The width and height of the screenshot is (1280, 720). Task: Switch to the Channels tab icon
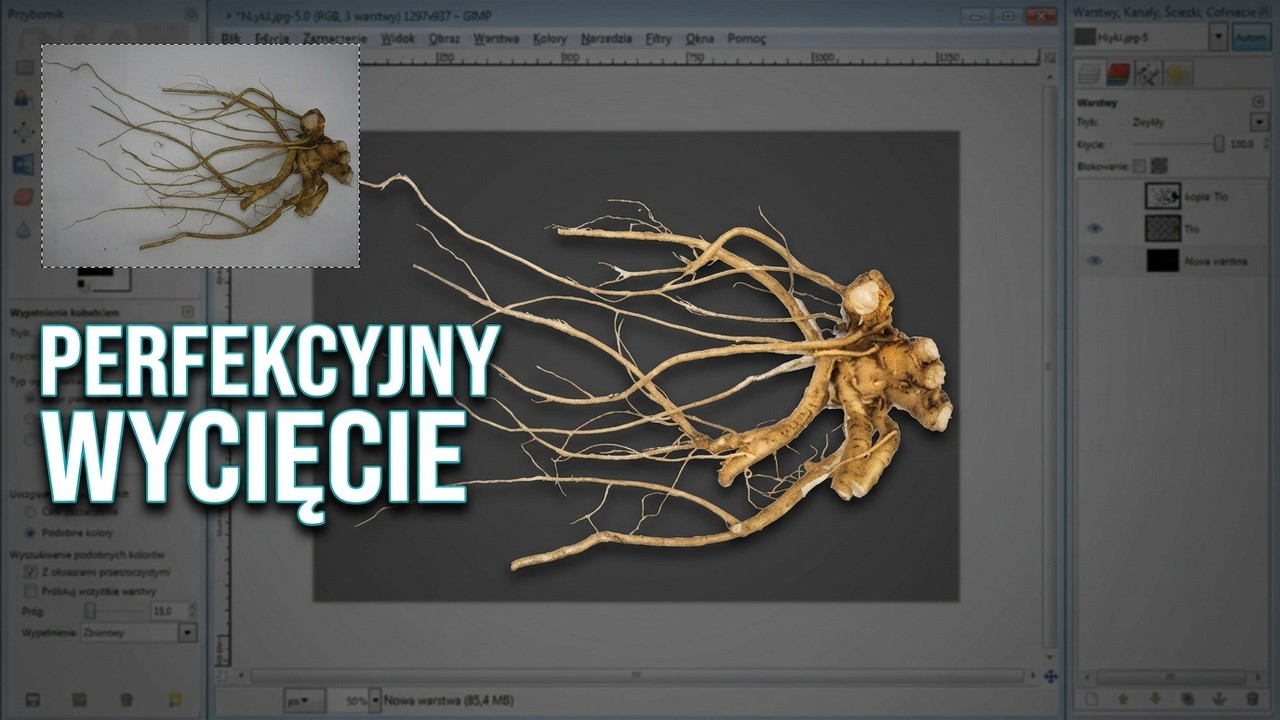(1119, 73)
